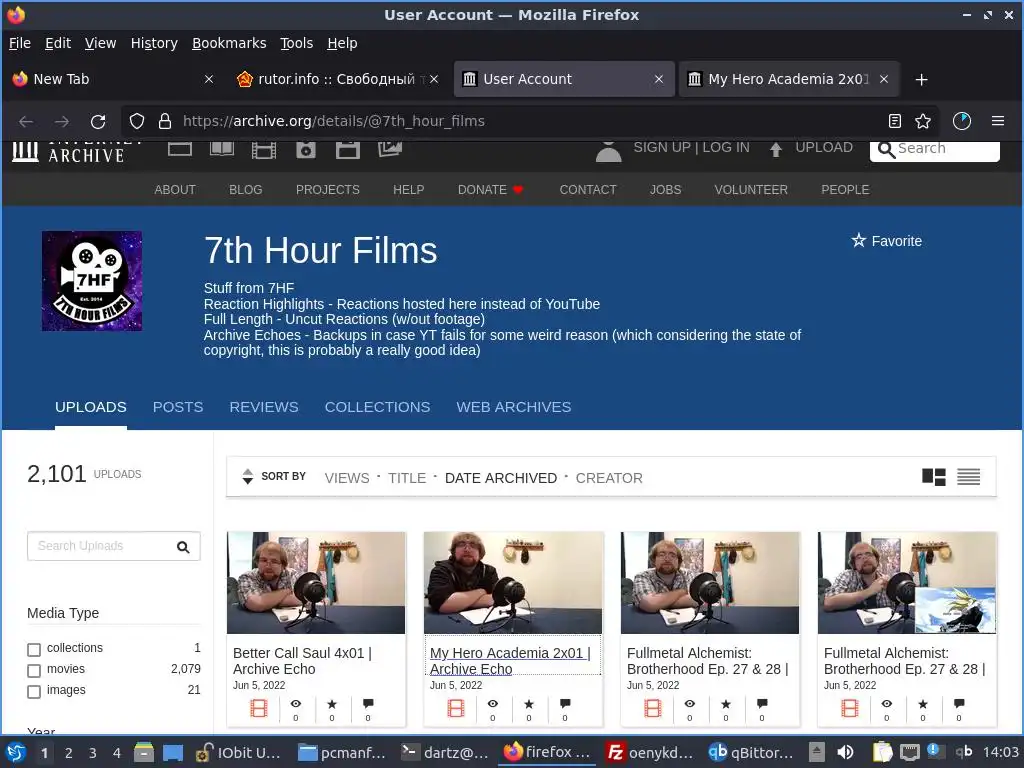Open the POSTS profile tab
Viewport: 1024px width, 768px height.
(178, 407)
